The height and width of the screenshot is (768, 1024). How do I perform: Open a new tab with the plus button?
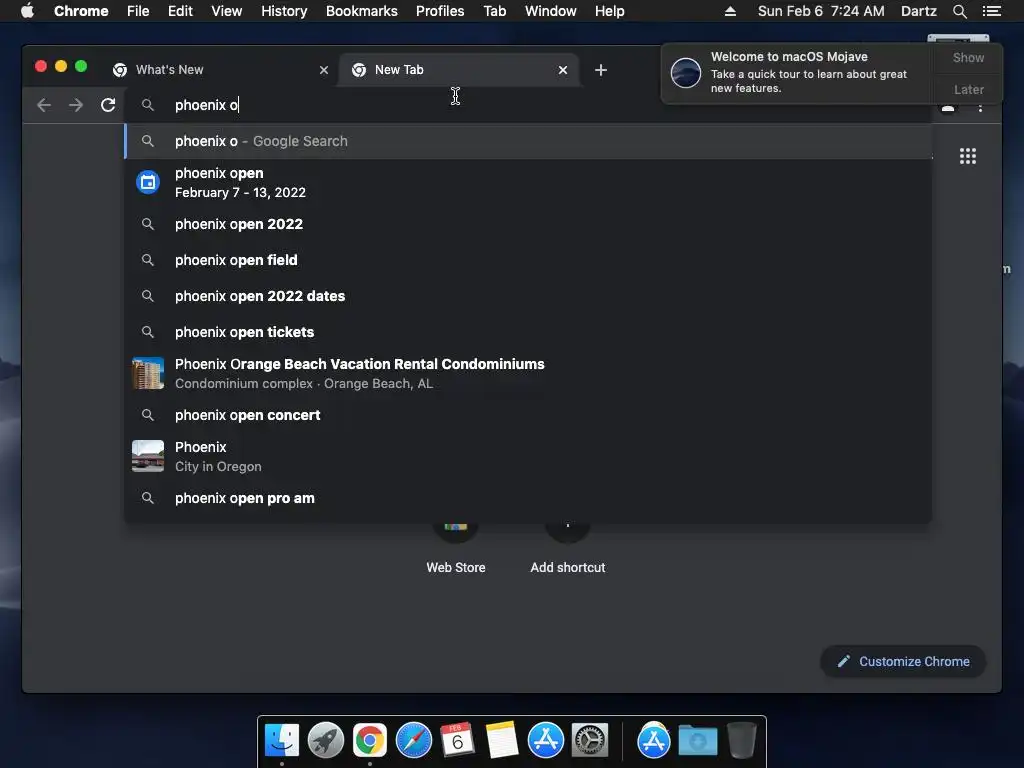601,70
